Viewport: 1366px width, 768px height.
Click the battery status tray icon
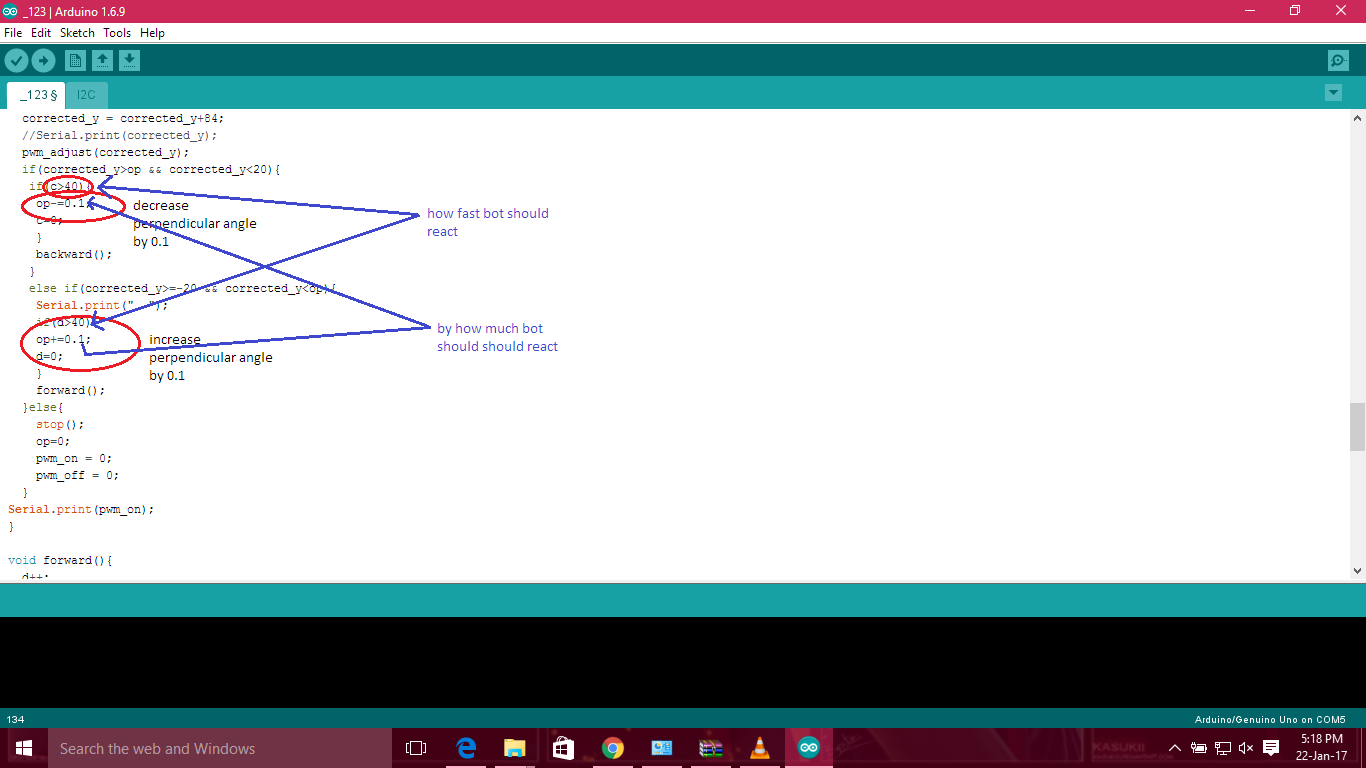pyautogui.click(x=1198, y=748)
